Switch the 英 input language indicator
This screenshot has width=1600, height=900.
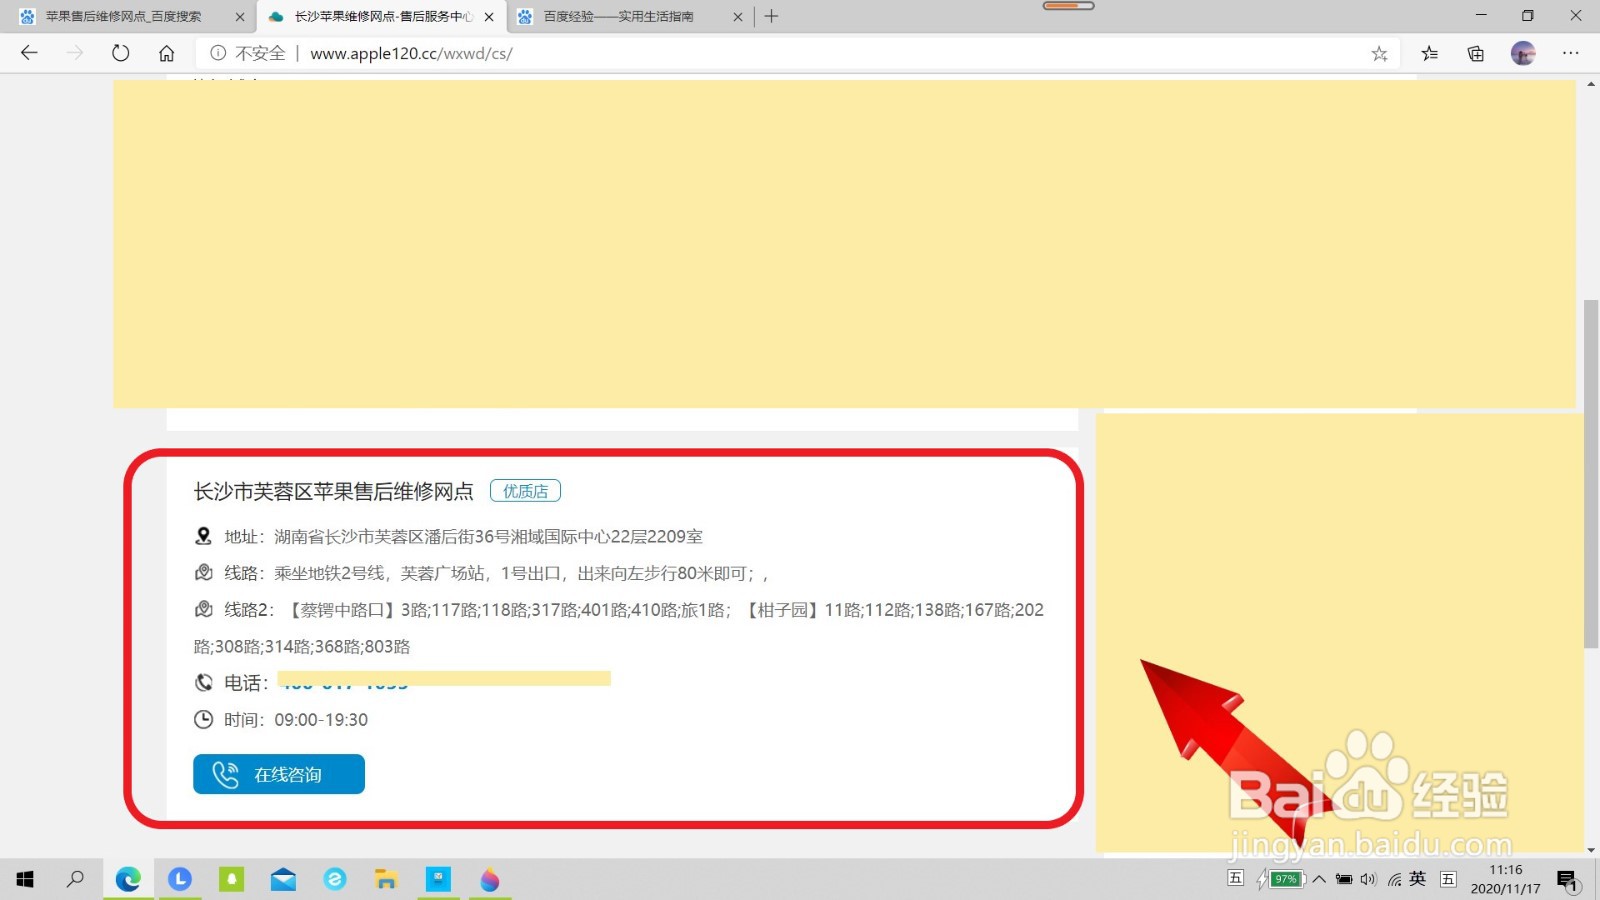1418,879
